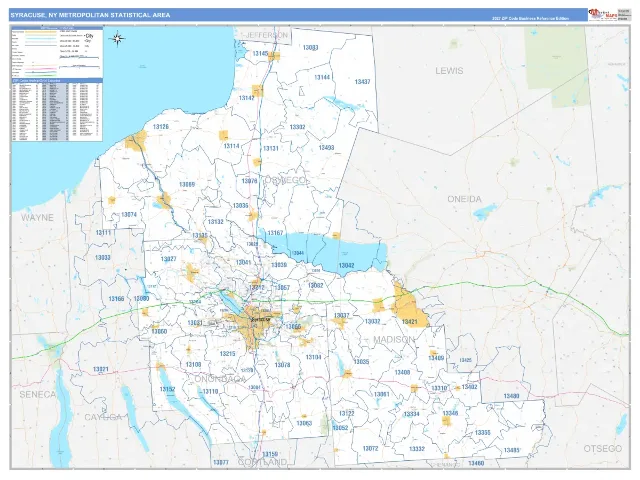Click ZIP code 13021 label

point(101,369)
